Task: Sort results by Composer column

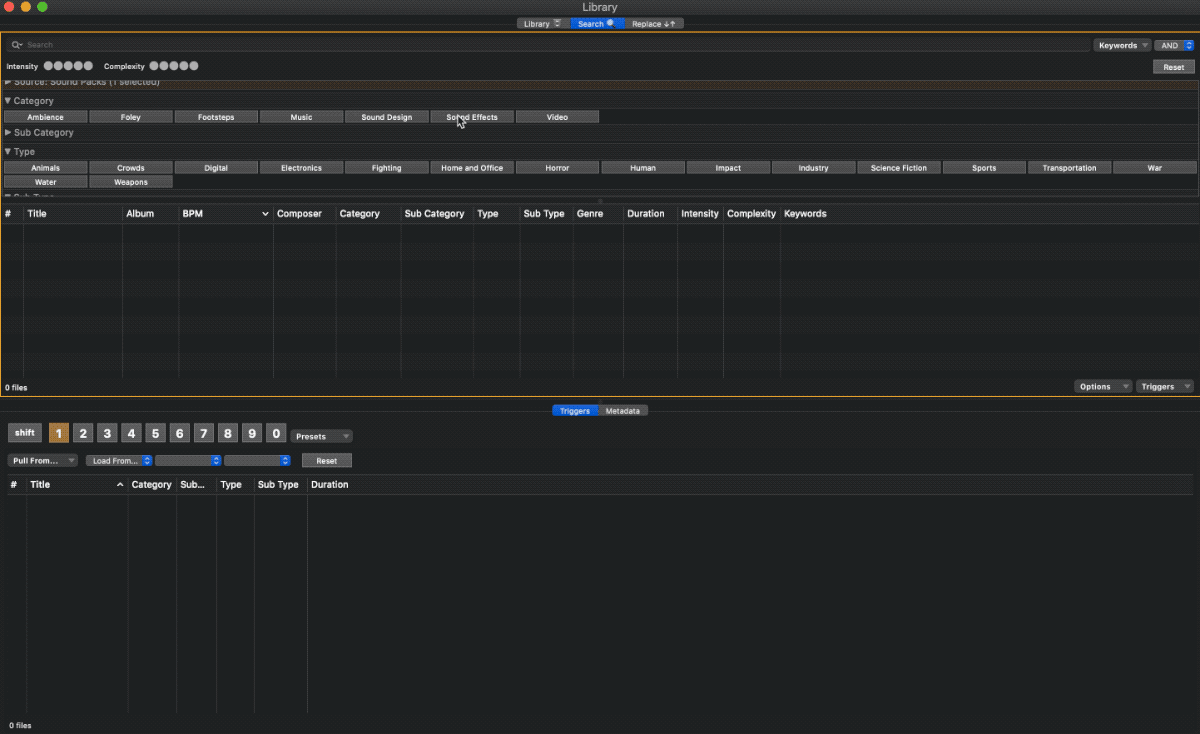Action: pyautogui.click(x=304, y=214)
